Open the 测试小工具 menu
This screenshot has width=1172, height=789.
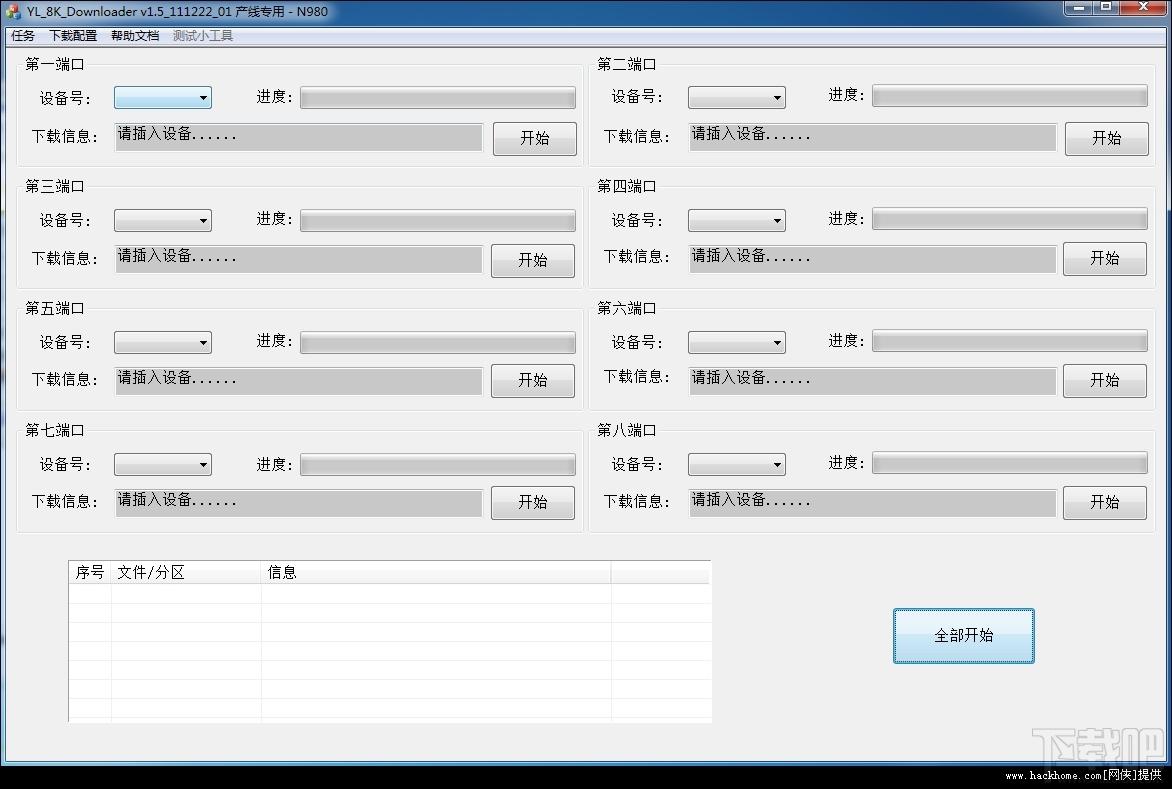coord(203,36)
